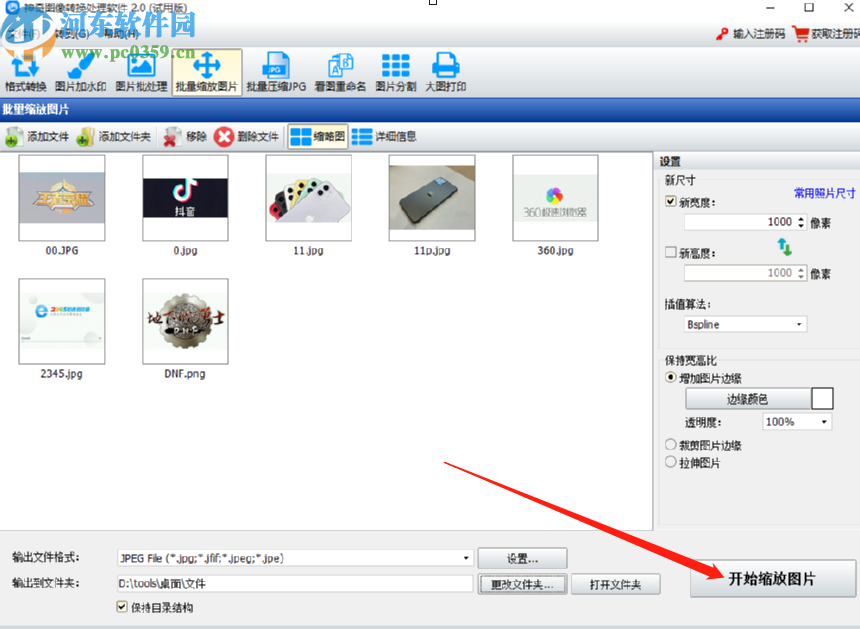Switch to 详细信息 details view
The height and width of the screenshot is (629, 860).
click(384, 137)
